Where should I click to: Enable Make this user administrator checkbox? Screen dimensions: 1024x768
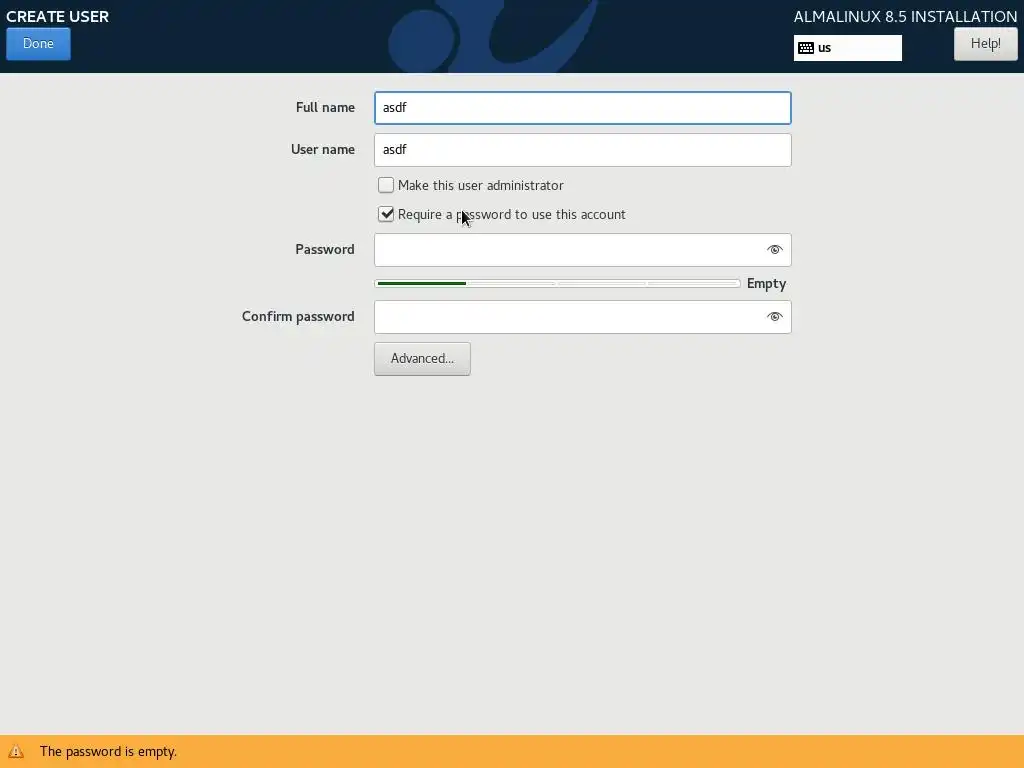386,185
